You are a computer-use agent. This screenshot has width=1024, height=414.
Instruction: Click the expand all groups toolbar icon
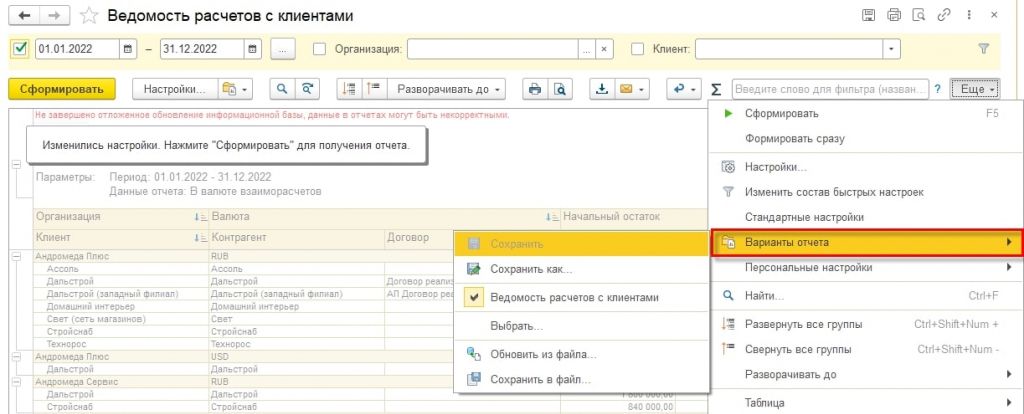pyautogui.click(x=349, y=89)
